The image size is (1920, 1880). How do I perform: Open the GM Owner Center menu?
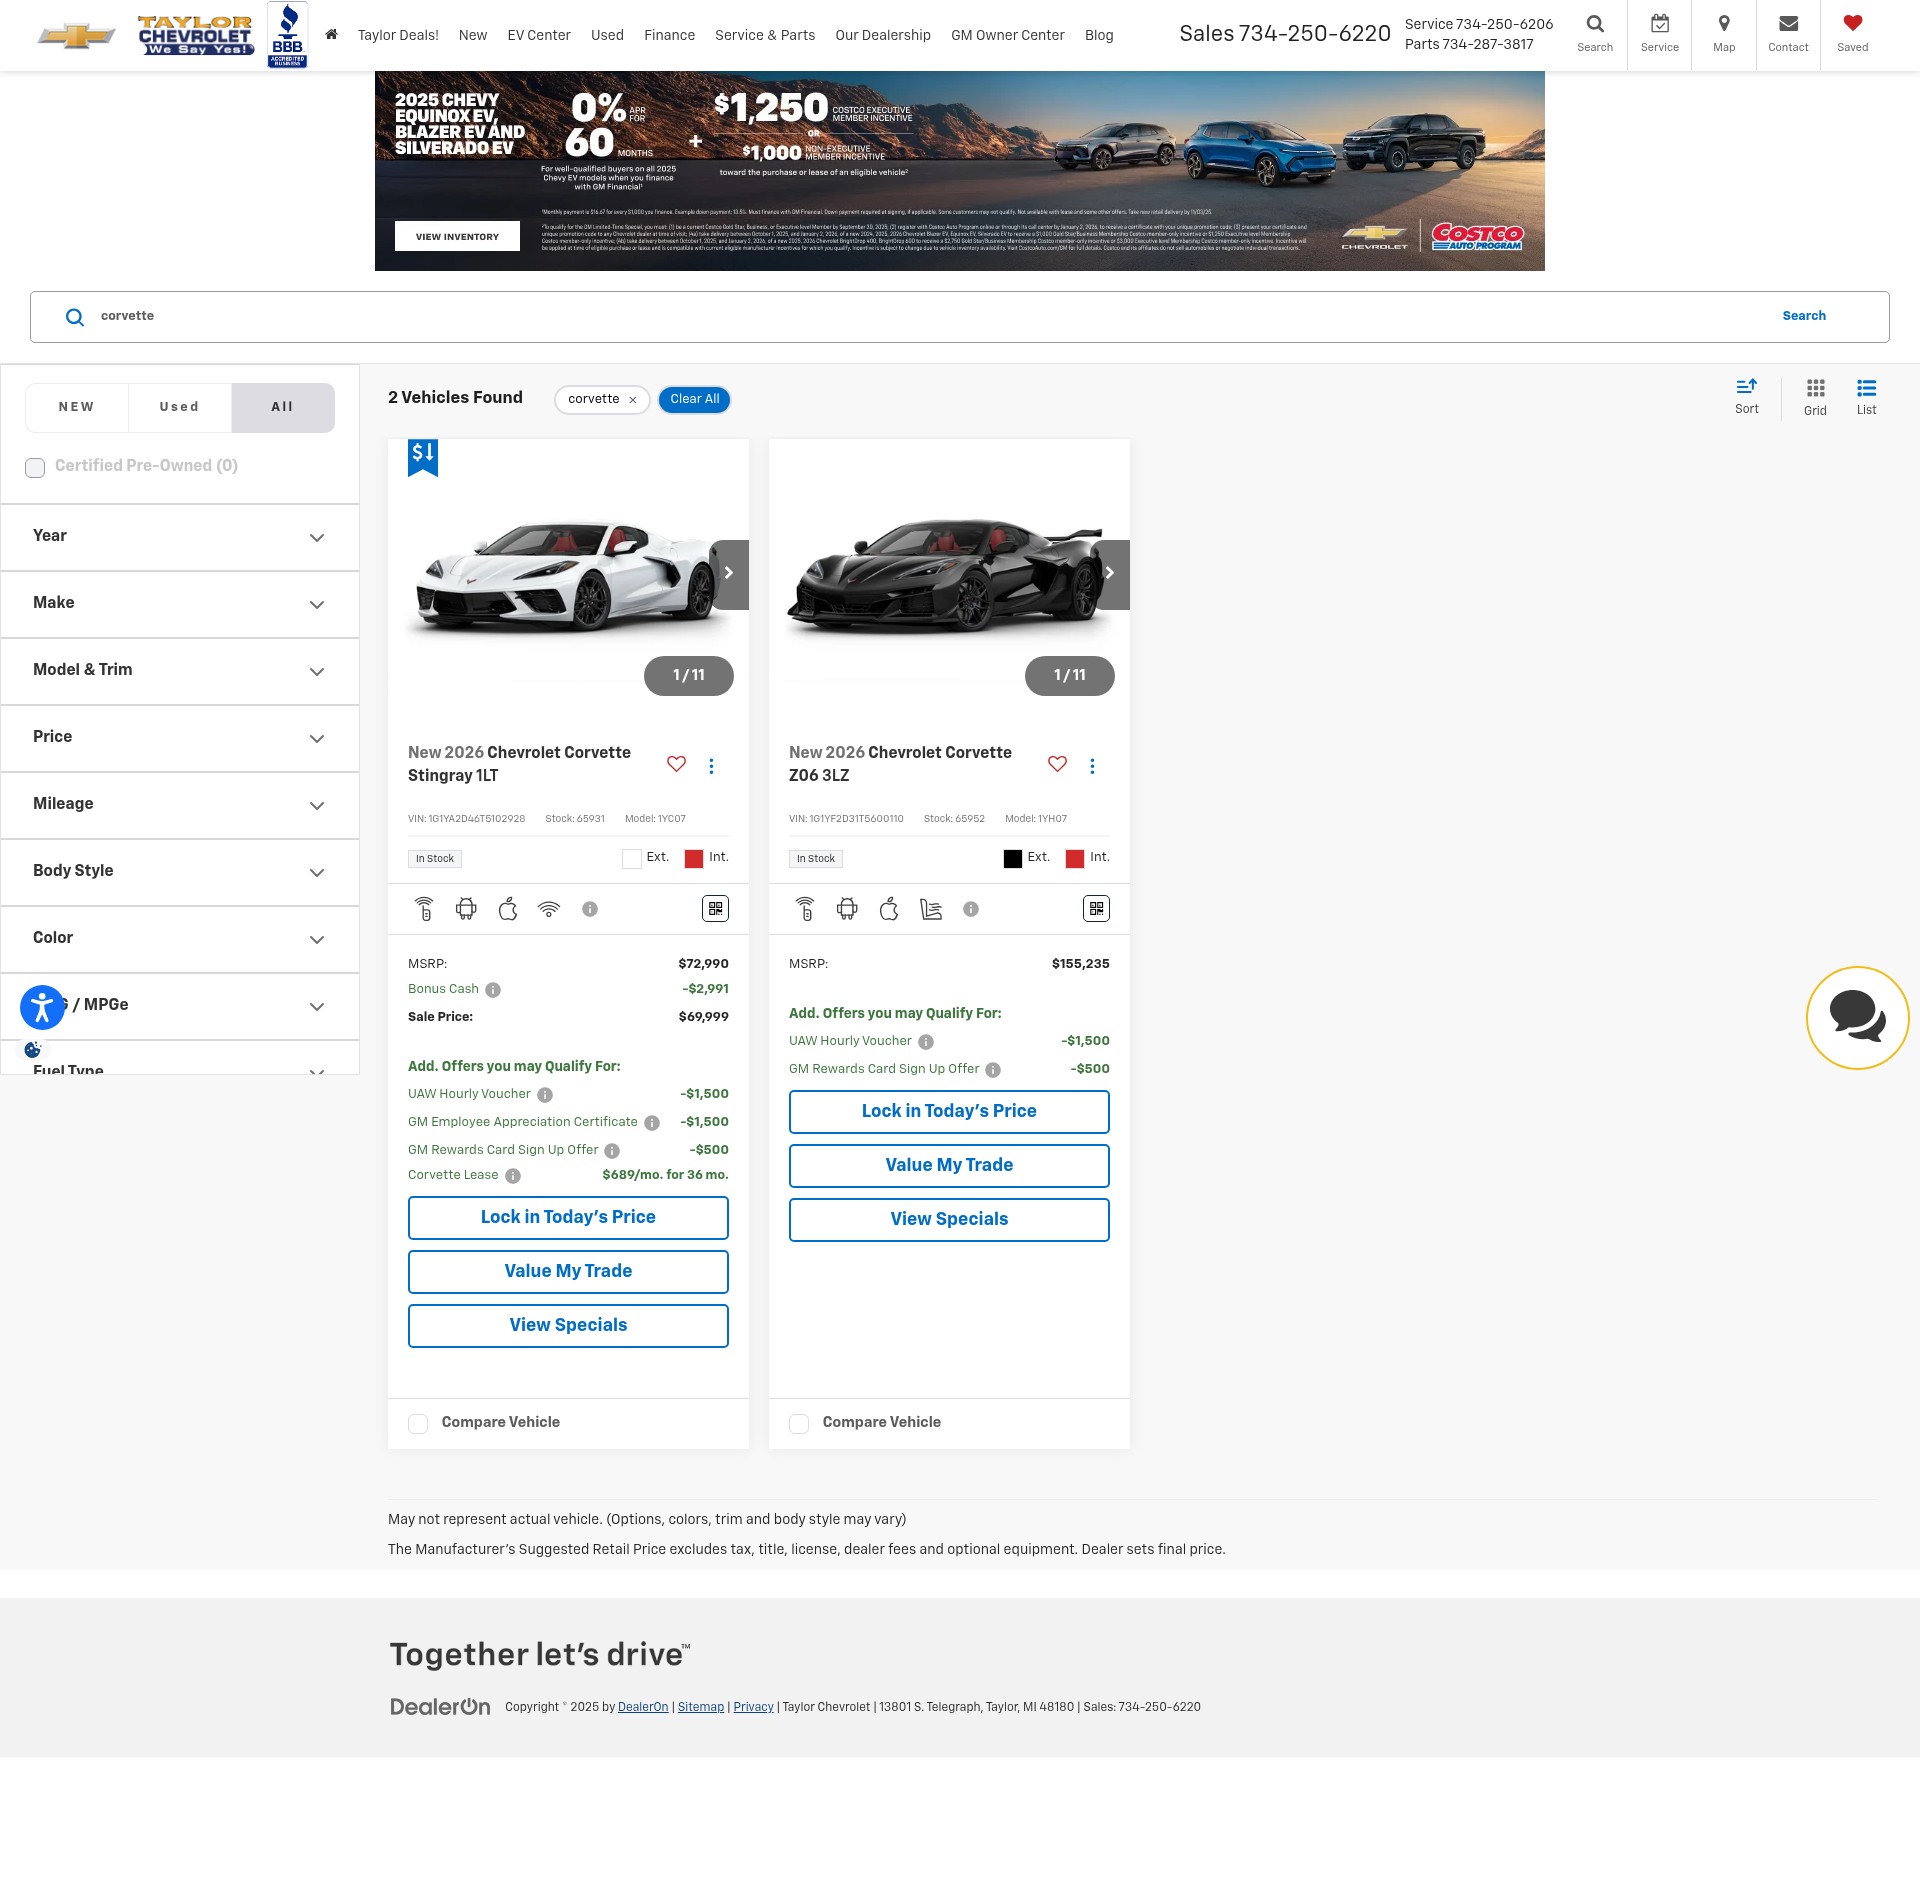(x=1008, y=35)
